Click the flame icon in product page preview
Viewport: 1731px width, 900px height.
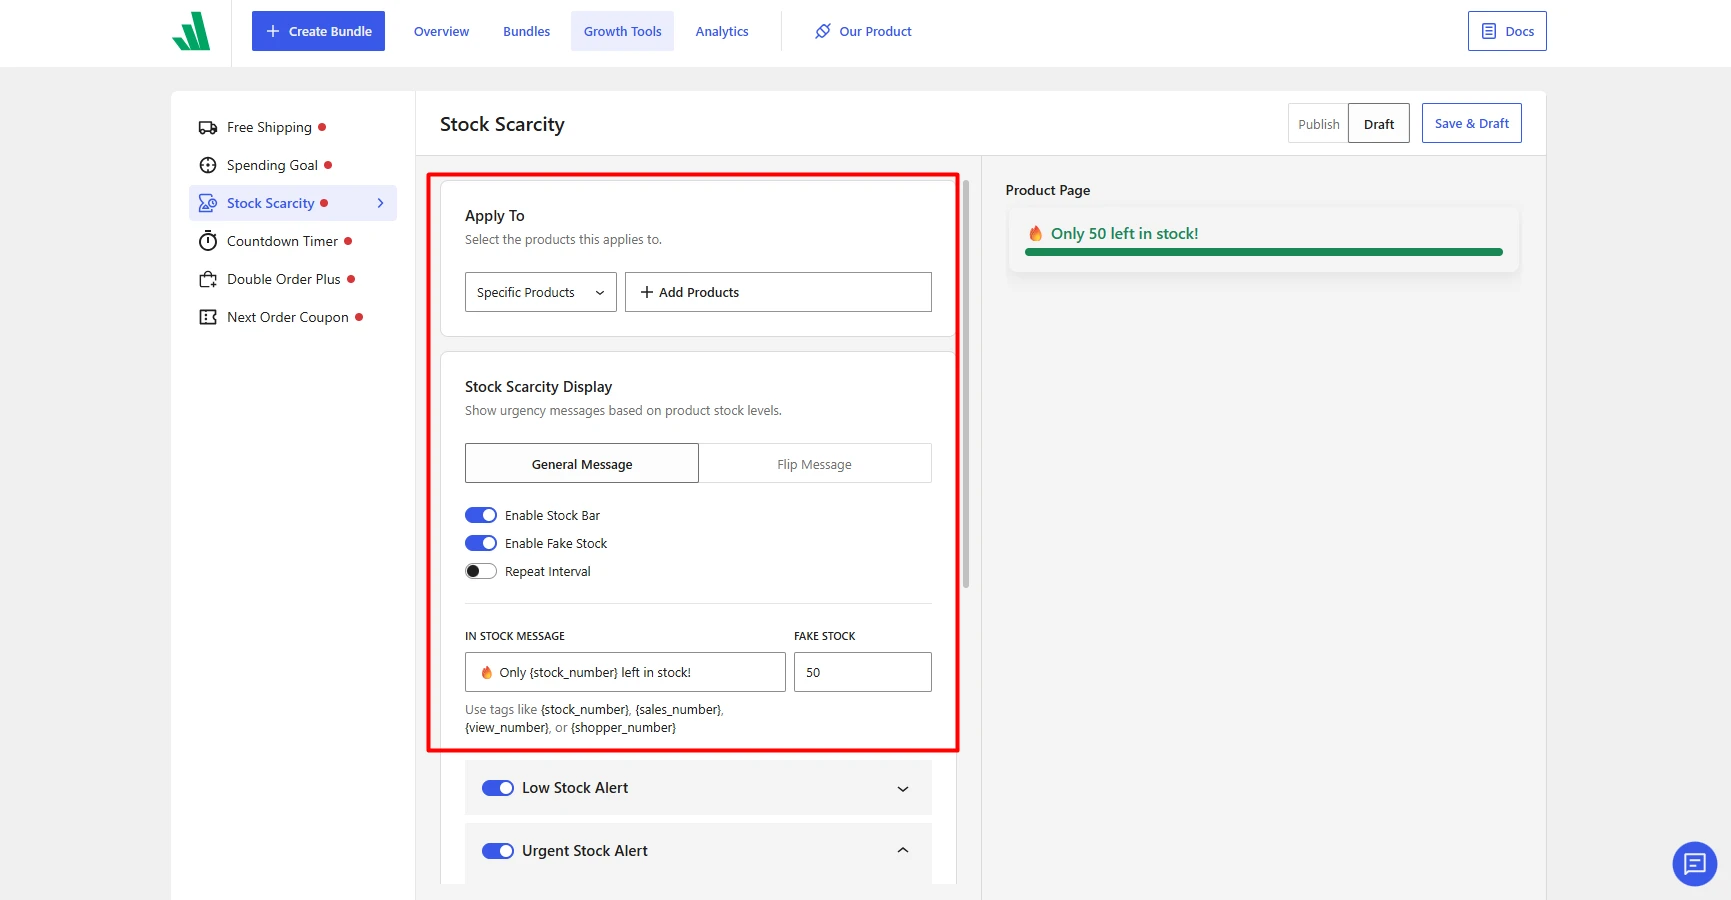tap(1036, 233)
